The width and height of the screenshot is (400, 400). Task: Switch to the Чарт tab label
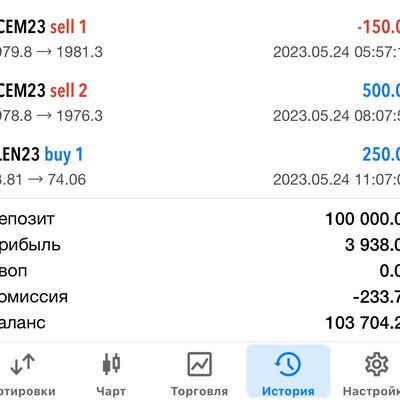[111, 391]
